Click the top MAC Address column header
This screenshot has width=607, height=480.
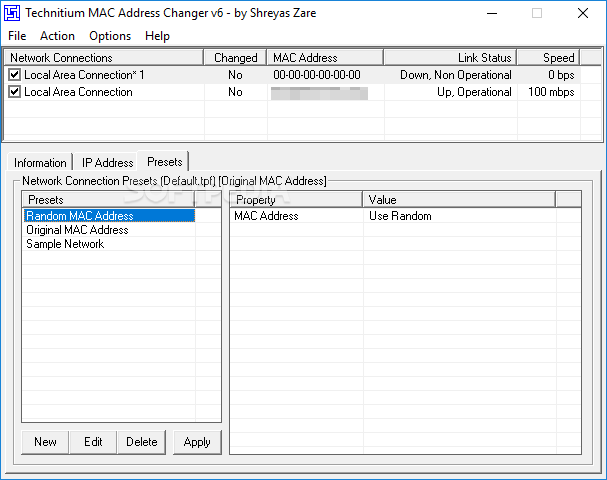pyautogui.click(x=325, y=58)
